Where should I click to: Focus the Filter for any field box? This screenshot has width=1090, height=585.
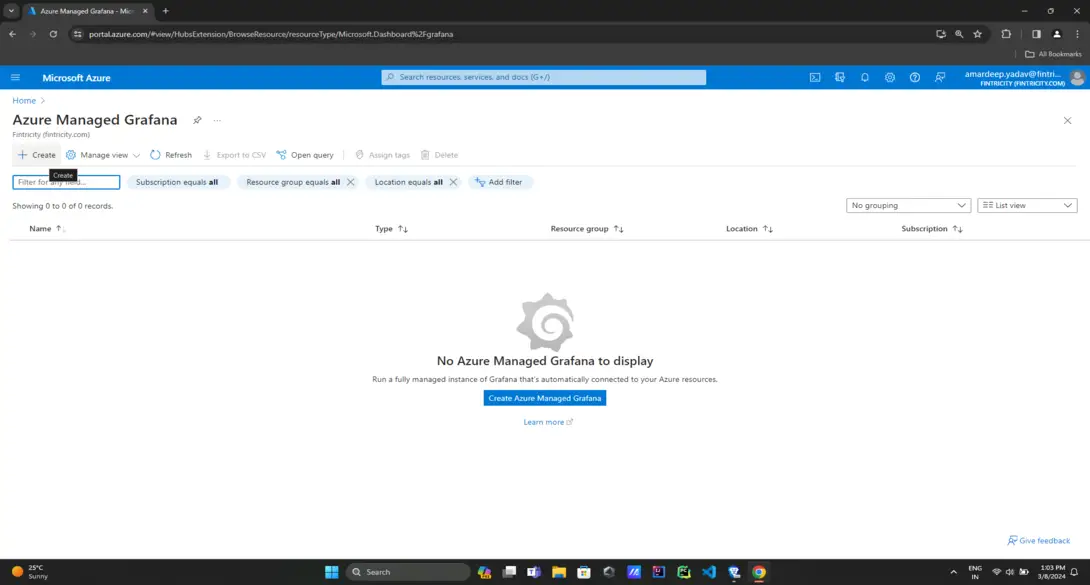coord(66,182)
